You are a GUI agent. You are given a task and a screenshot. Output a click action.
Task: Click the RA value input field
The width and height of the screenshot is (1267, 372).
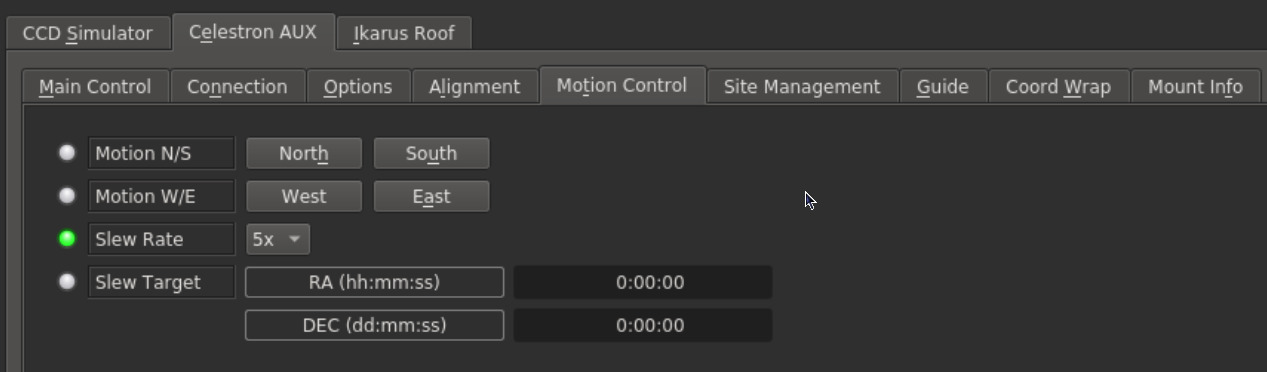click(x=643, y=282)
